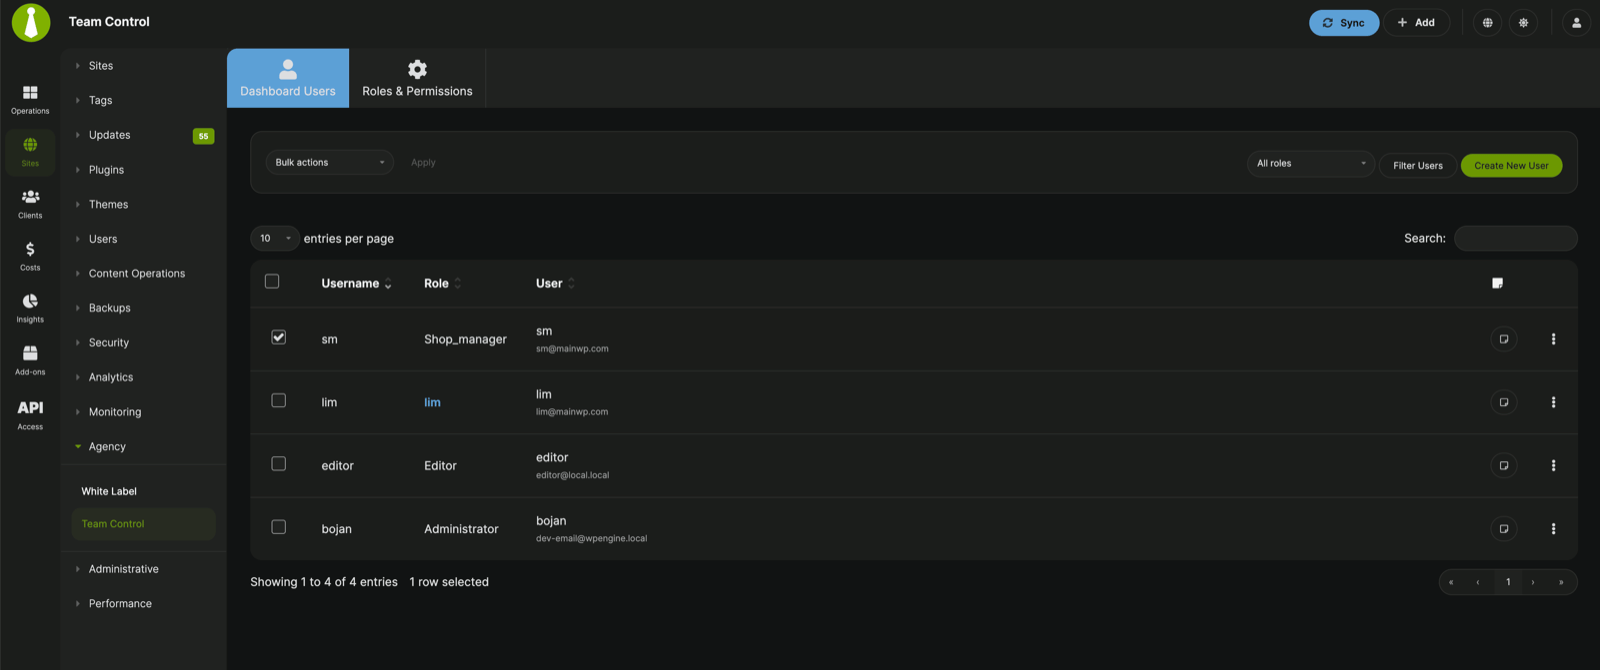Image resolution: width=1600 pixels, height=670 pixels.
Task: Click the dev-email@wpengine.local email text
Action: pos(591,538)
